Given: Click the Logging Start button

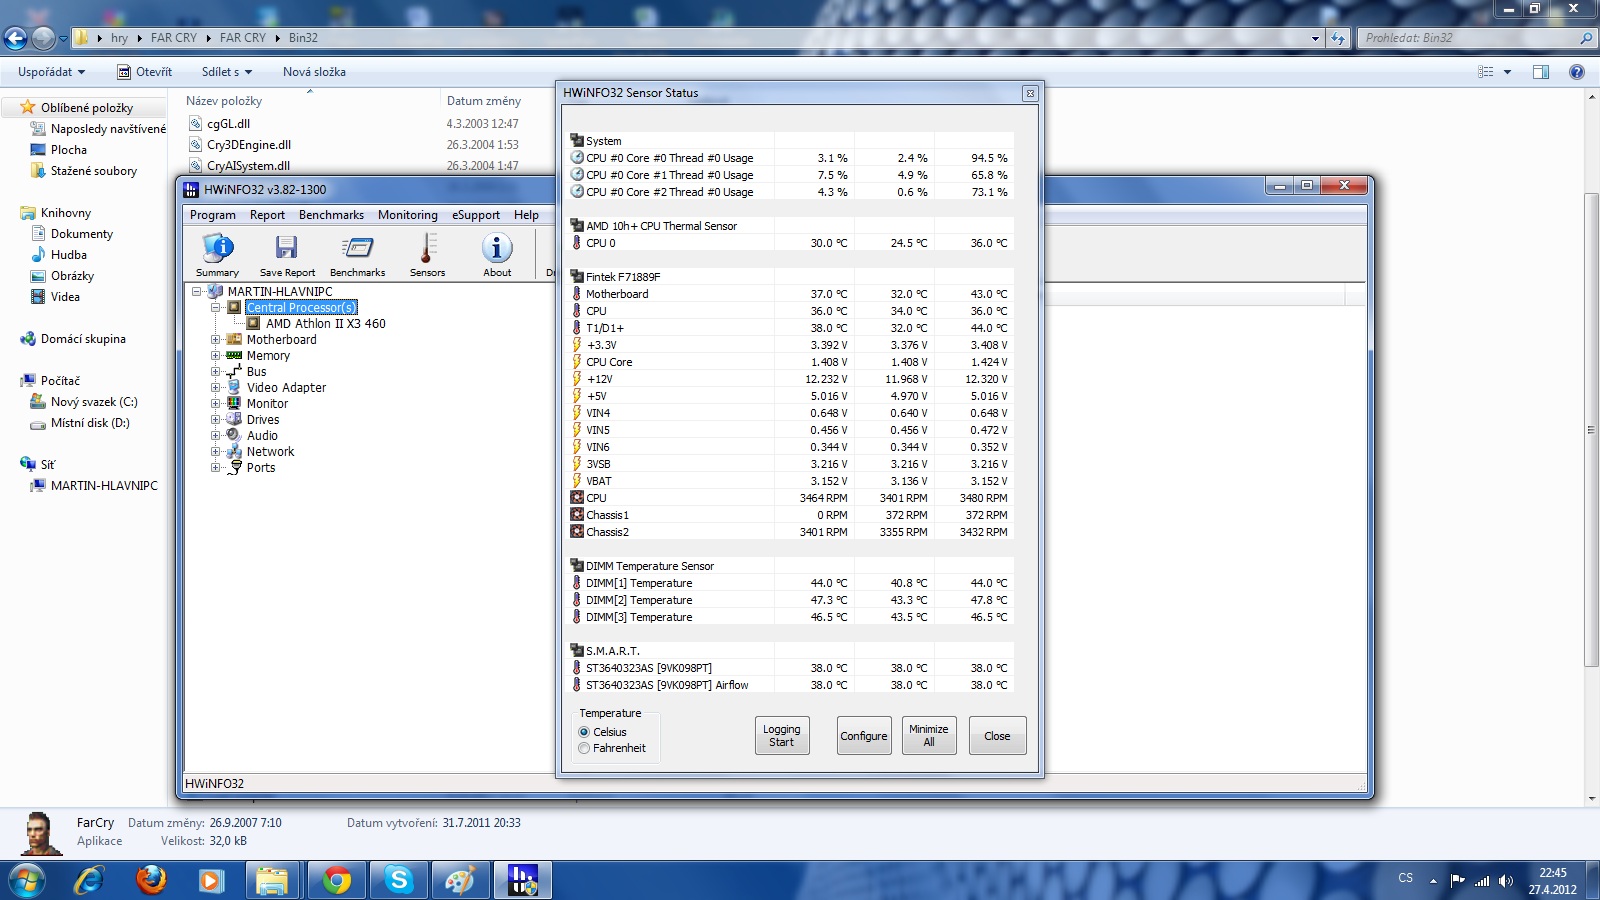Looking at the screenshot, I should click(x=781, y=736).
